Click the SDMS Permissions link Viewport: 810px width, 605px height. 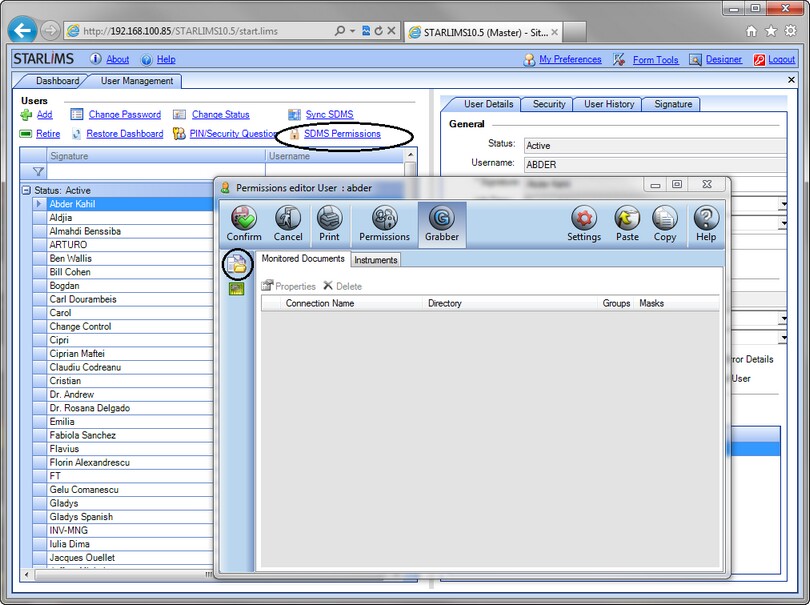(x=342, y=134)
